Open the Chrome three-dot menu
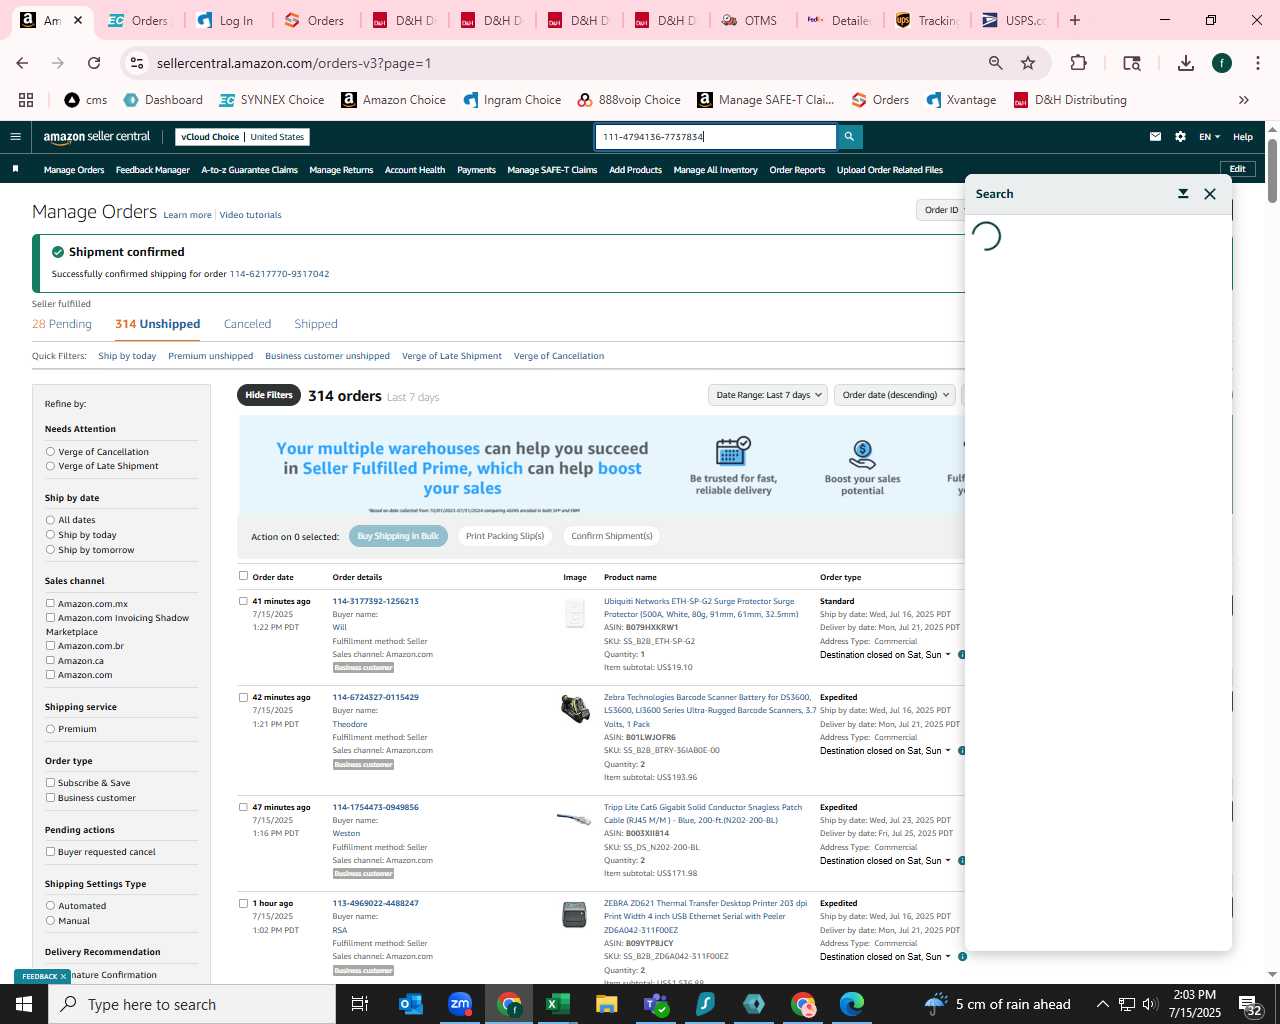Viewport: 1280px width, 1024px height. pyautogui.click(x=1257, y=63)
